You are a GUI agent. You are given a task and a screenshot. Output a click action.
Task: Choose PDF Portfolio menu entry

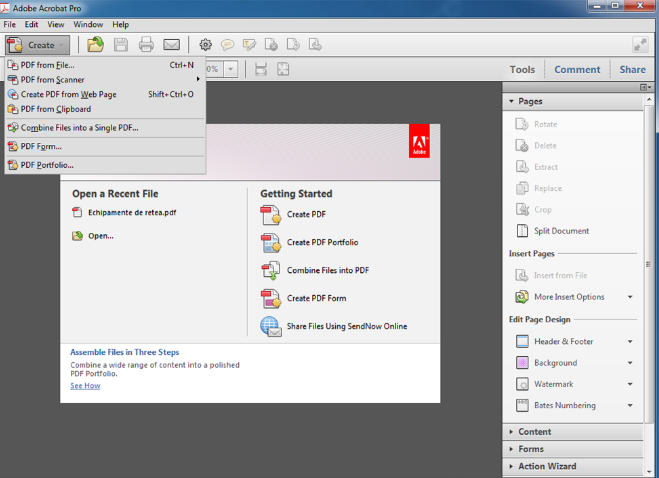pos(105,165)
